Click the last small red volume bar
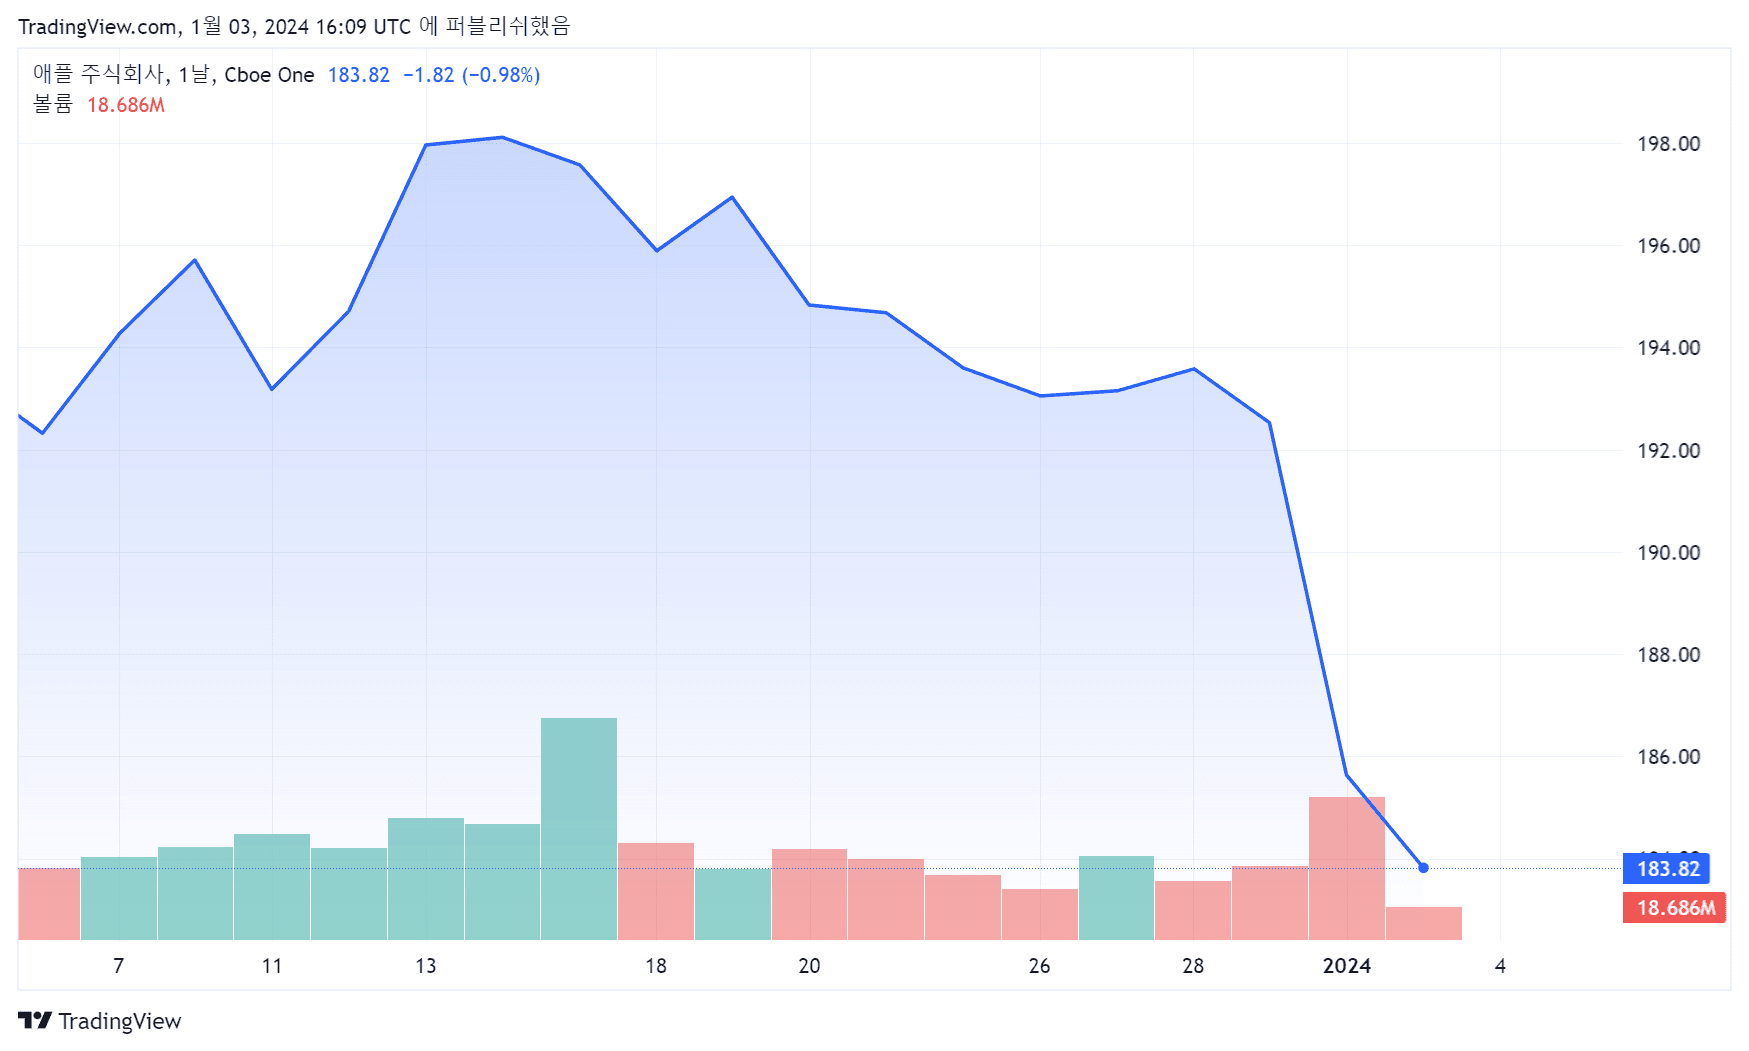 click(x=1423, y=923)
